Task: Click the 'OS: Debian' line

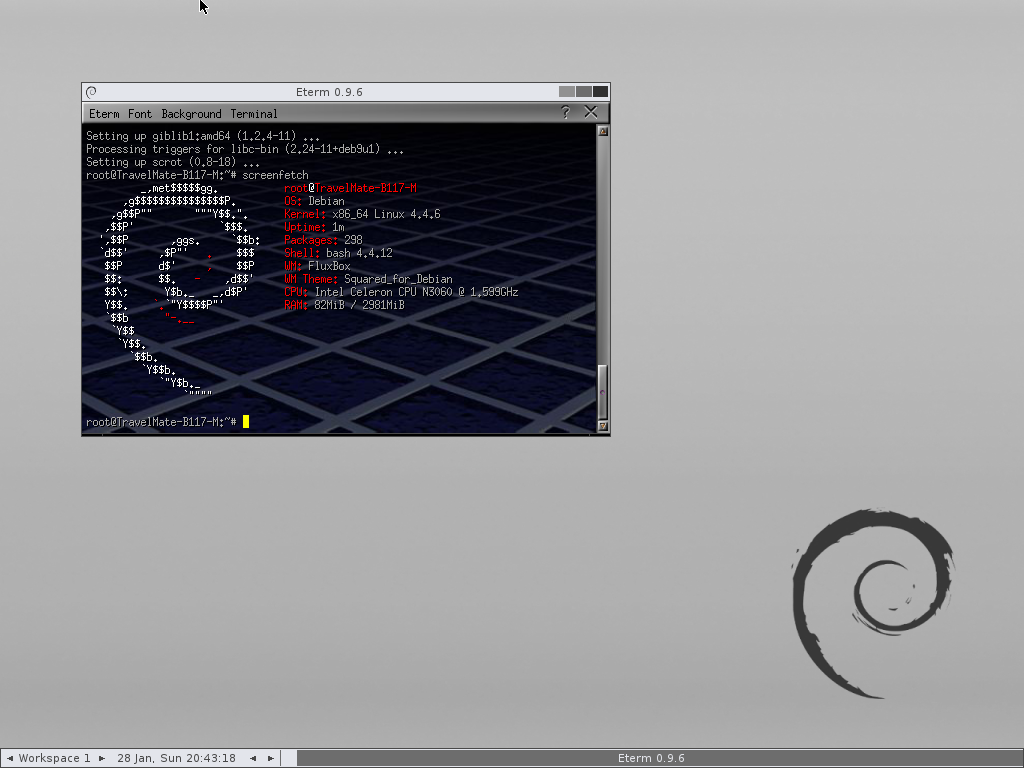Action: pos(314,201)
